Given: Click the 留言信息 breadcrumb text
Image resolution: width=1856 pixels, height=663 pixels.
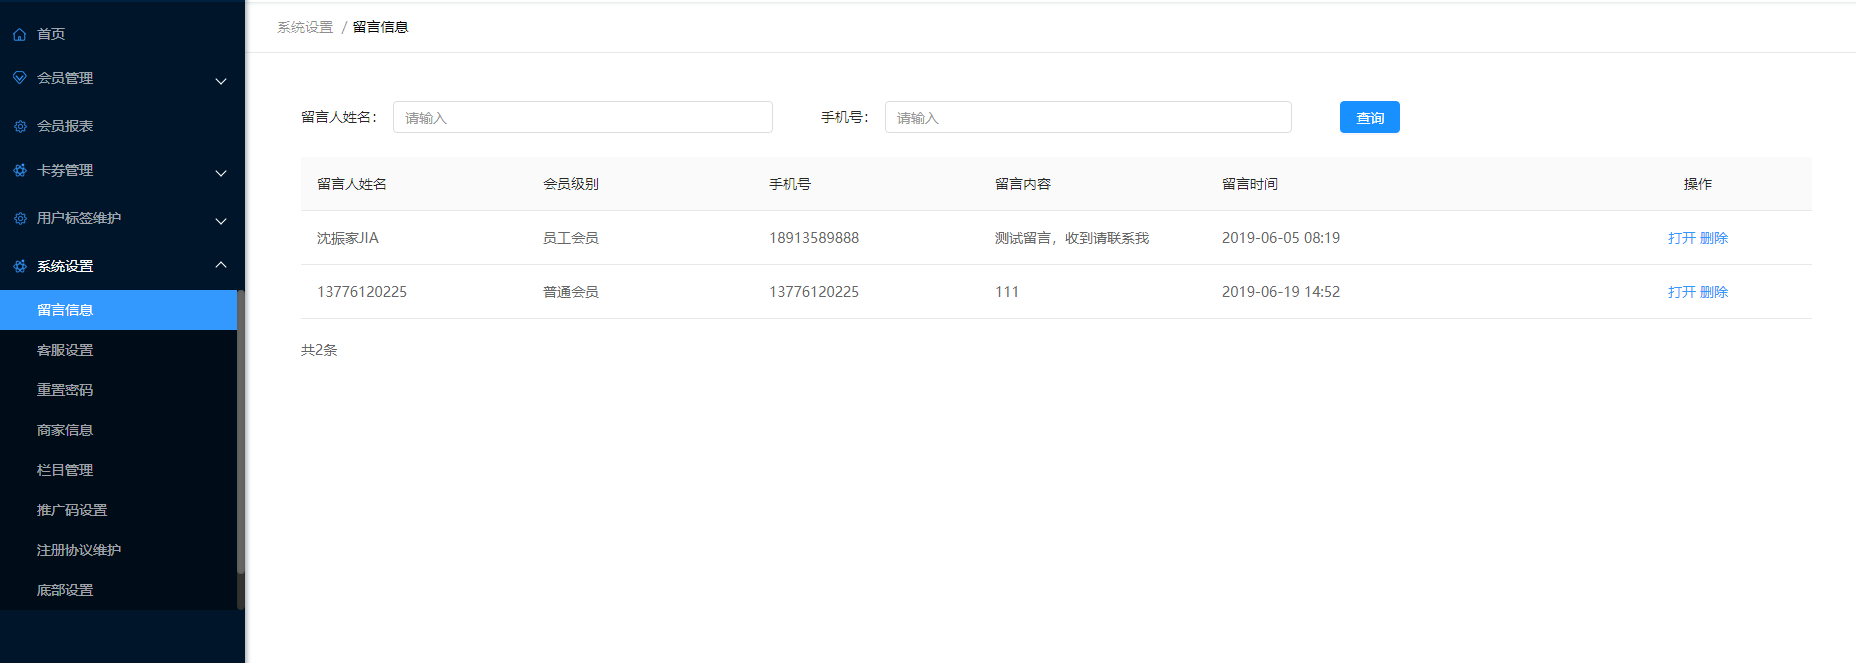Looking at the screenshot, I should click(381, 27).
